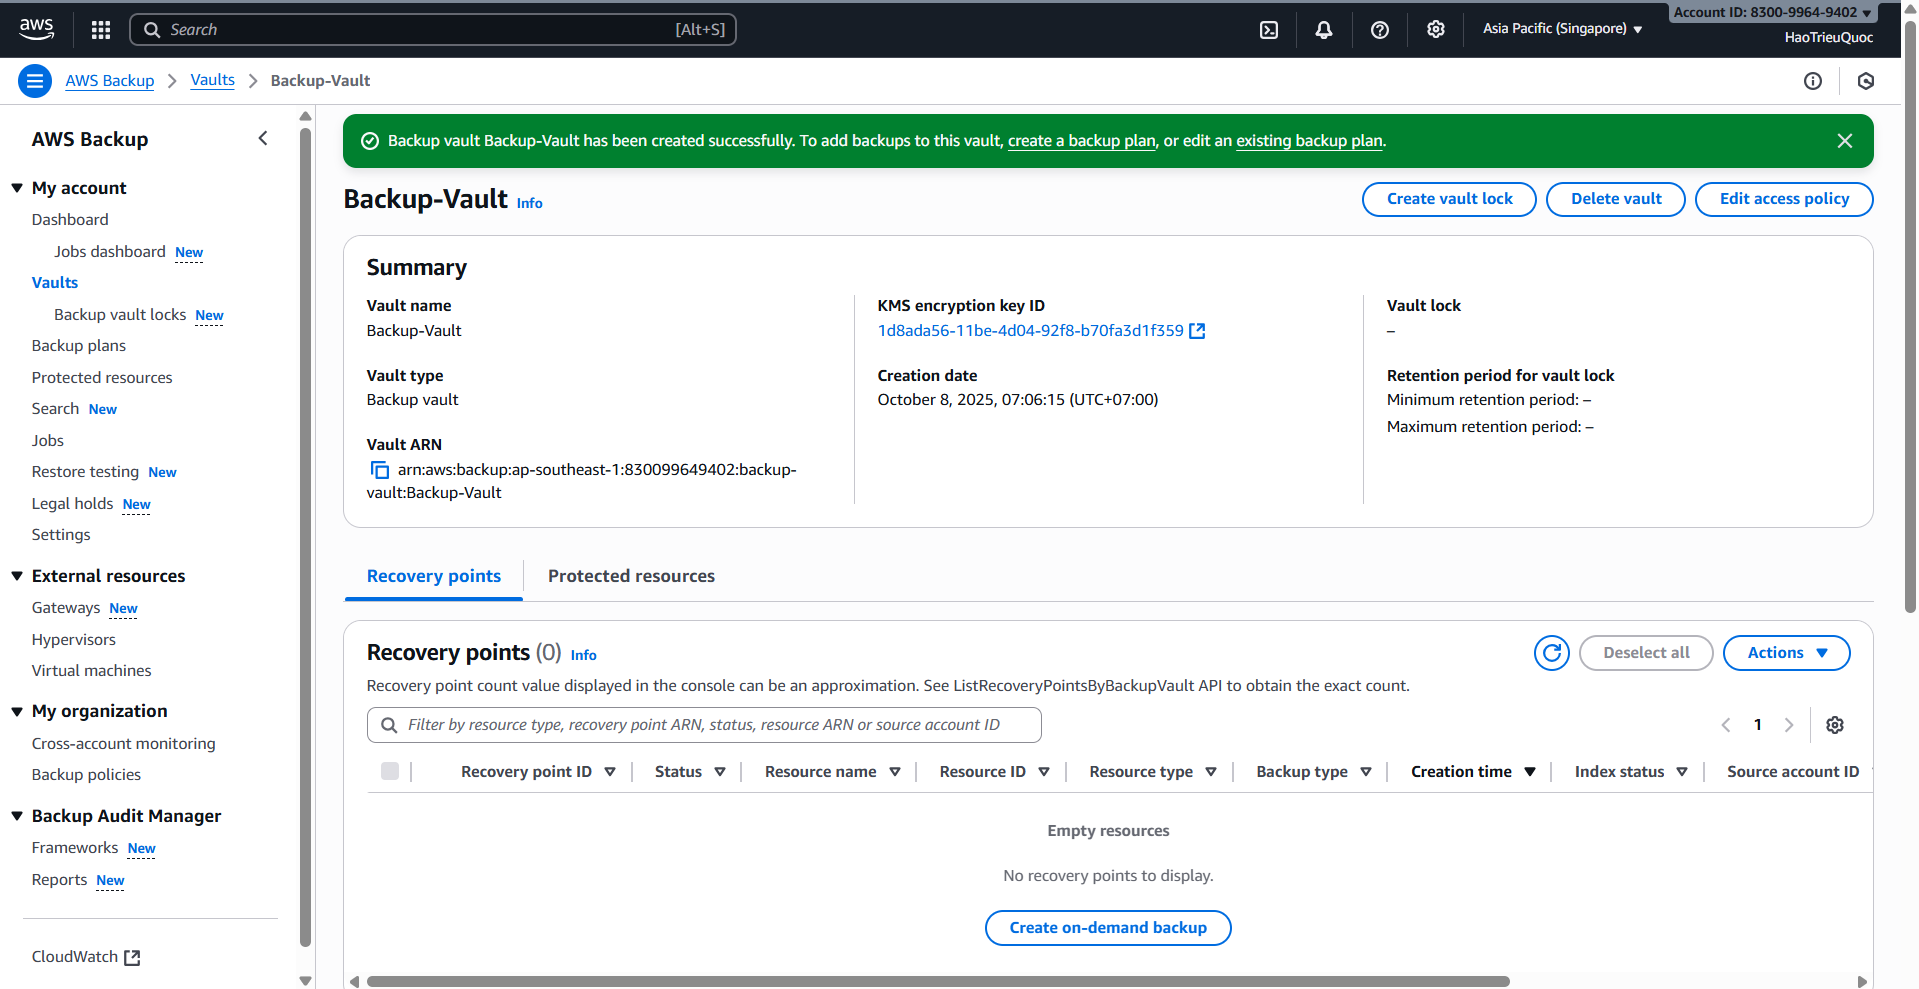Switch to the Protected resources tab
1919x989 pixels.
point(630,576)
